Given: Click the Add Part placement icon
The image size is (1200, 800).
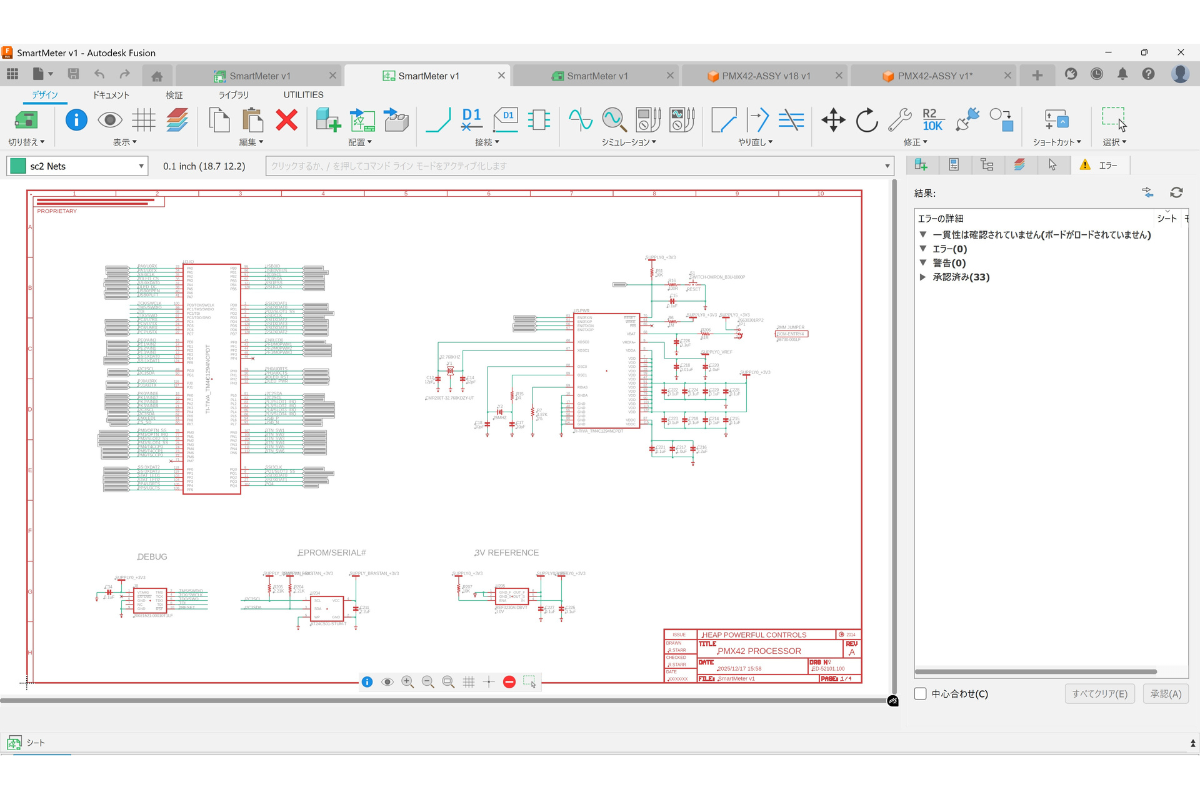Looking at the screenshot, I should click(328, 120).
